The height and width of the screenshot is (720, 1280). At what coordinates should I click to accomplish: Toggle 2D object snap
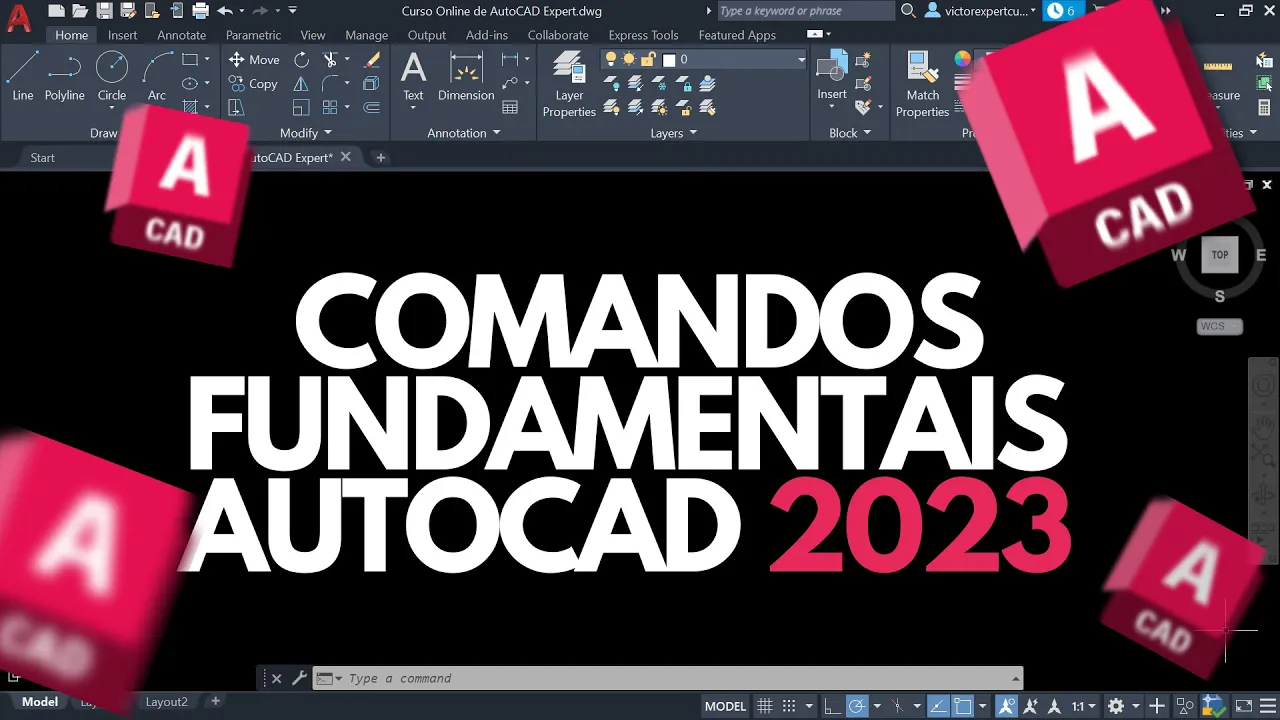962,706
